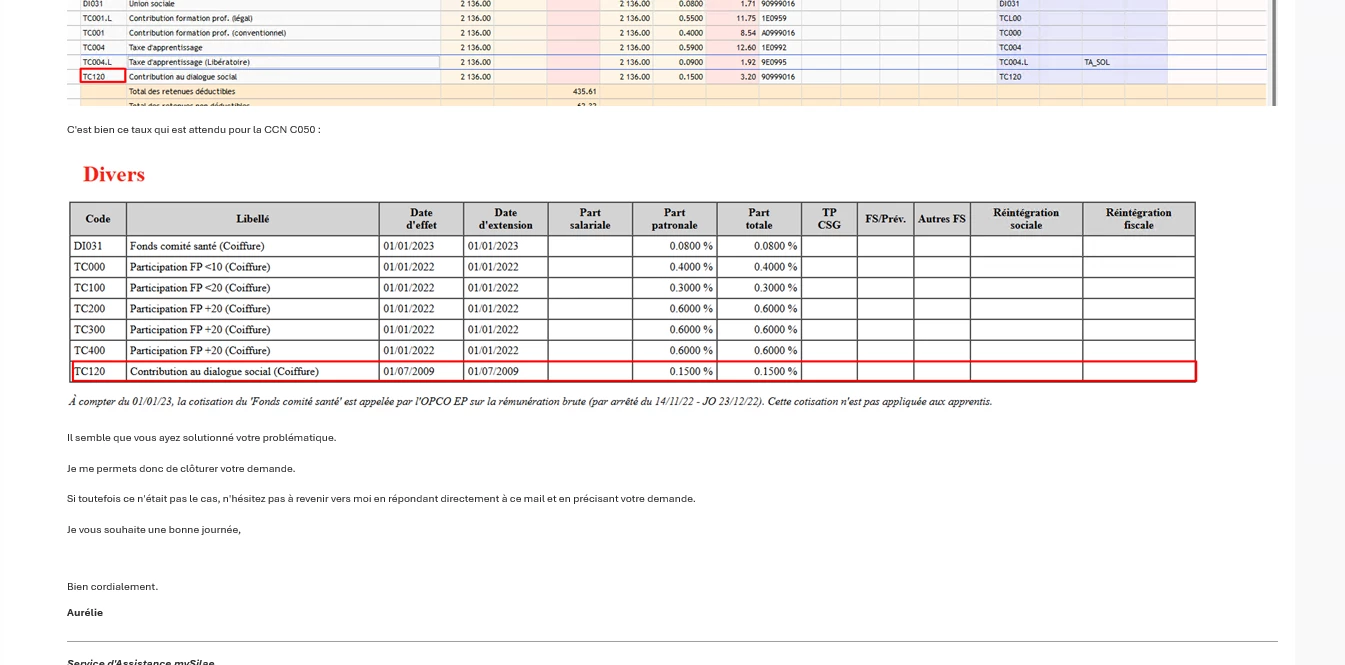Click 'Total des retenues déductibles' row
Viewport: 1345px width, 665px height.
pyautogui.click(x=182, y=91)
